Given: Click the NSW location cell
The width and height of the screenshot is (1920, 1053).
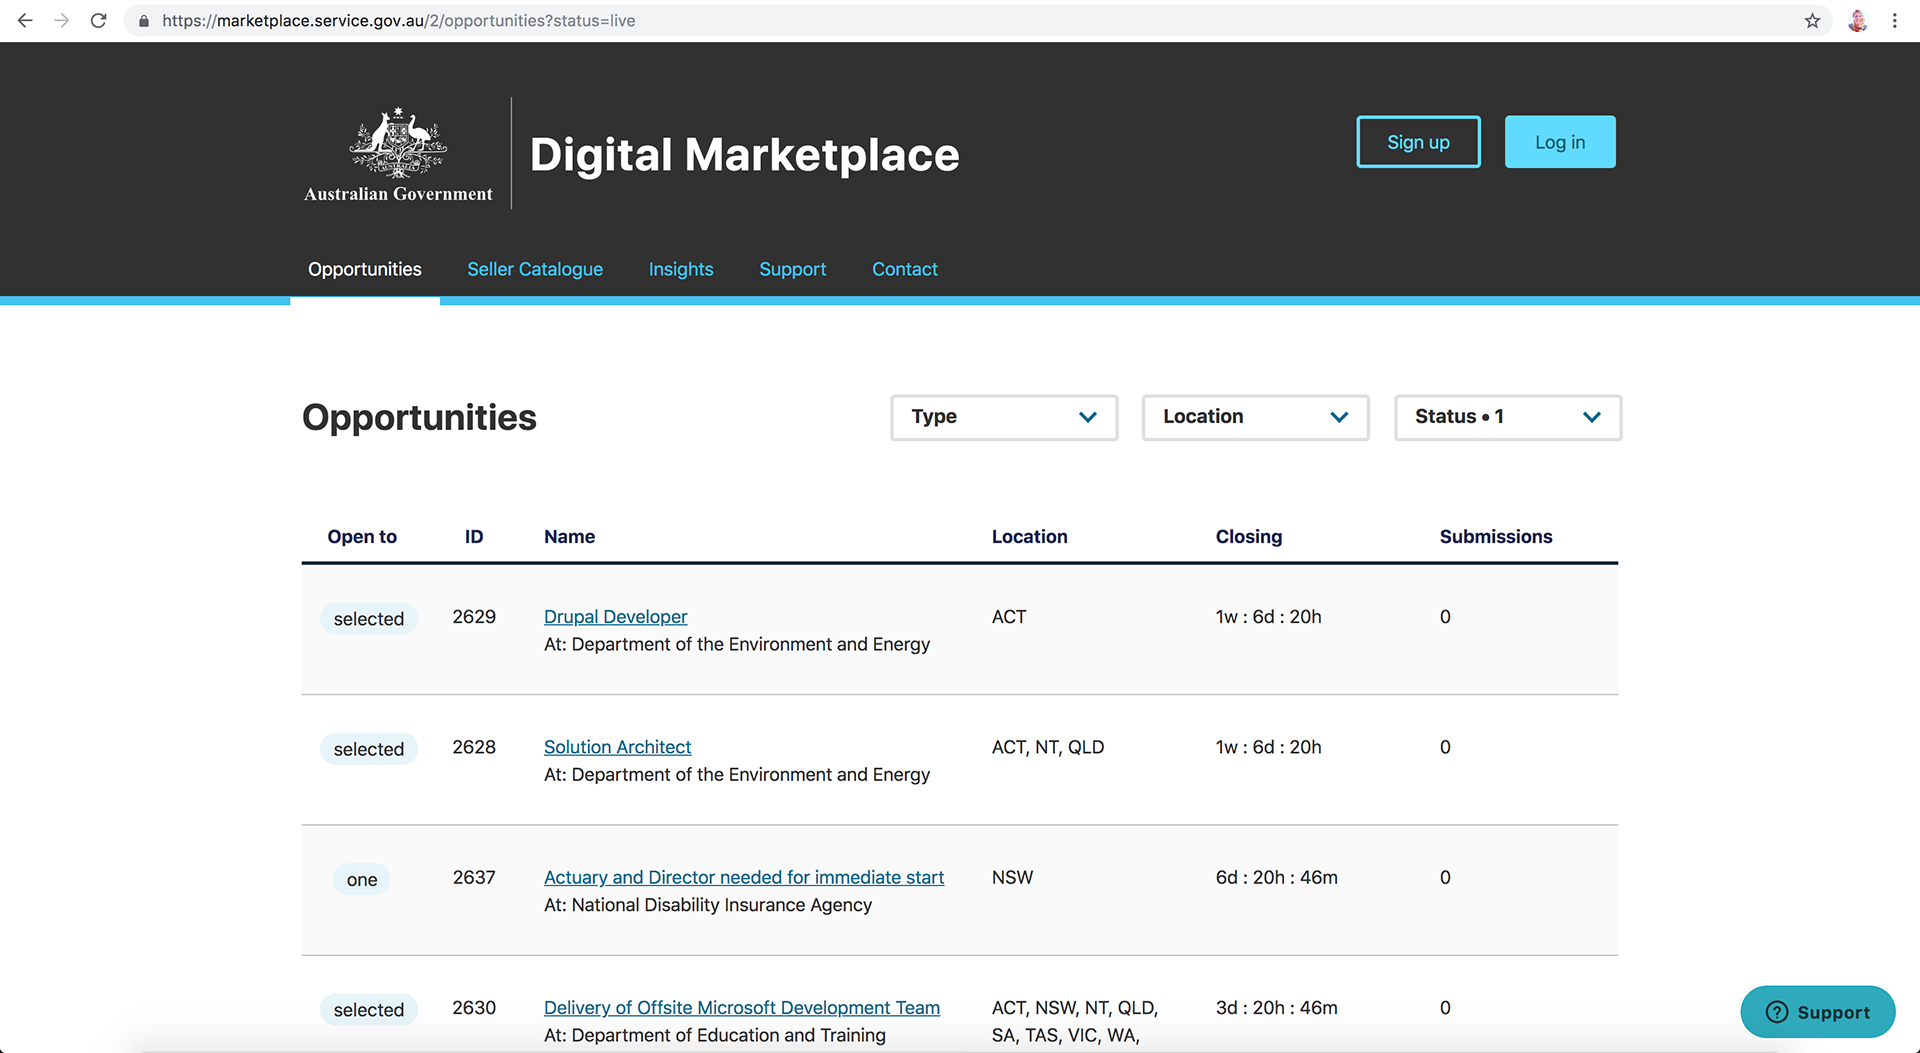Looking at the screenshot, I should [x=1012, y=877].
